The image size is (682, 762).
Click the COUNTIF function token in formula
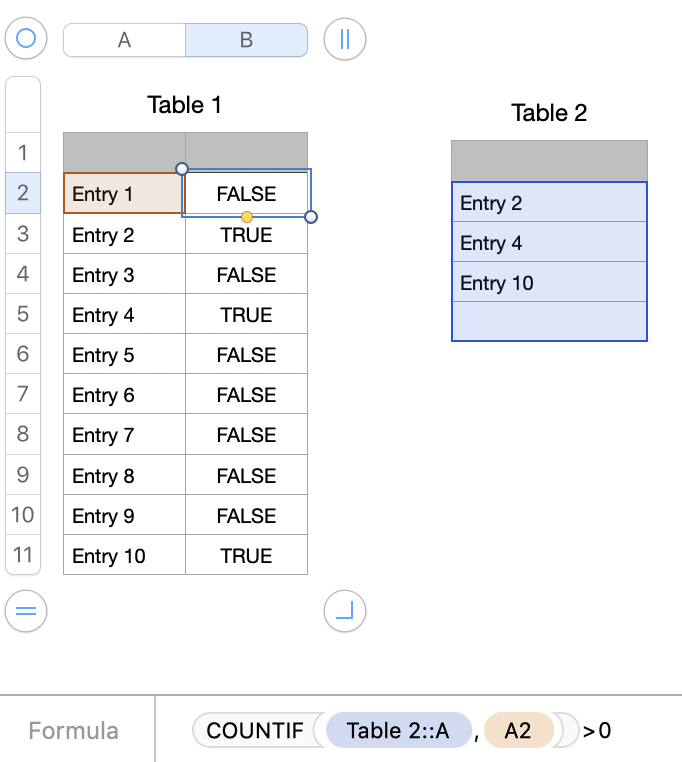[255, 731]
